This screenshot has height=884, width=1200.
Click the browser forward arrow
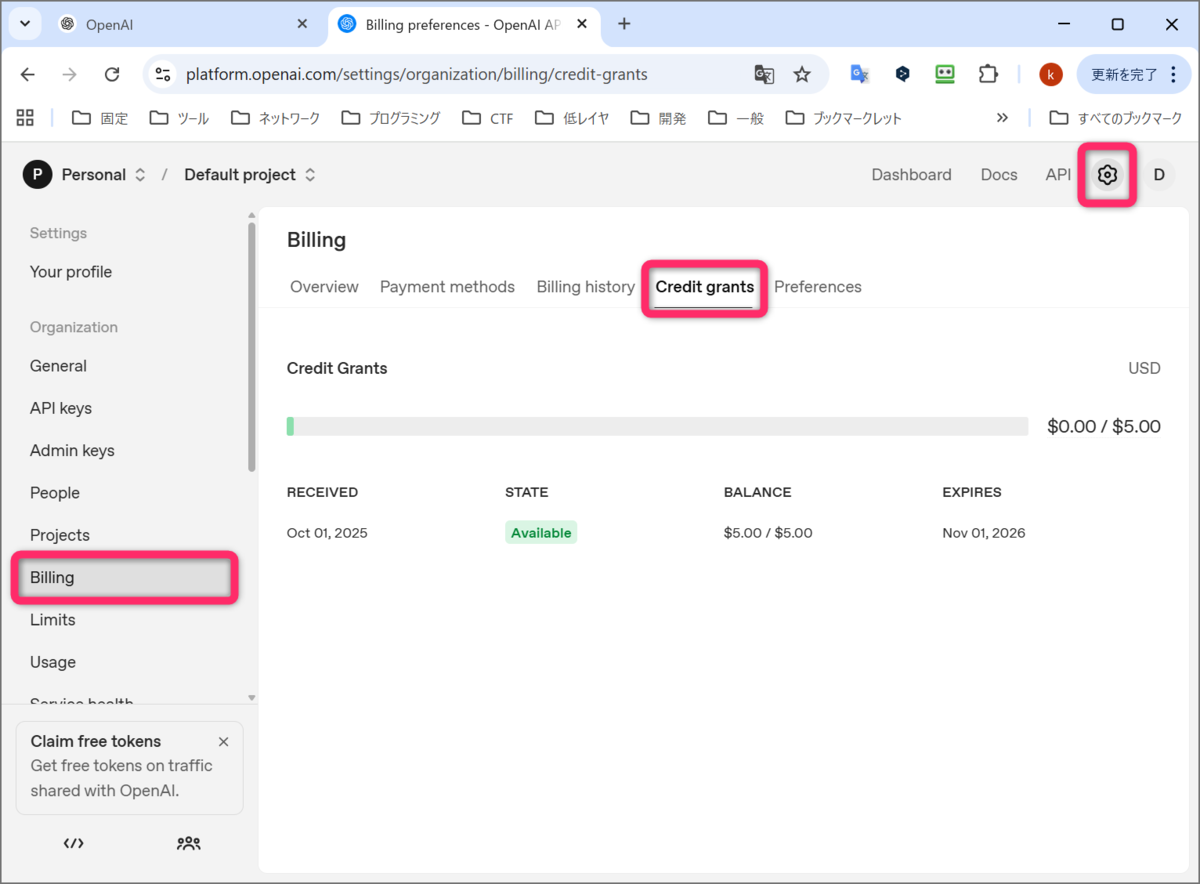pyautogui.click(x=70, y=74)
